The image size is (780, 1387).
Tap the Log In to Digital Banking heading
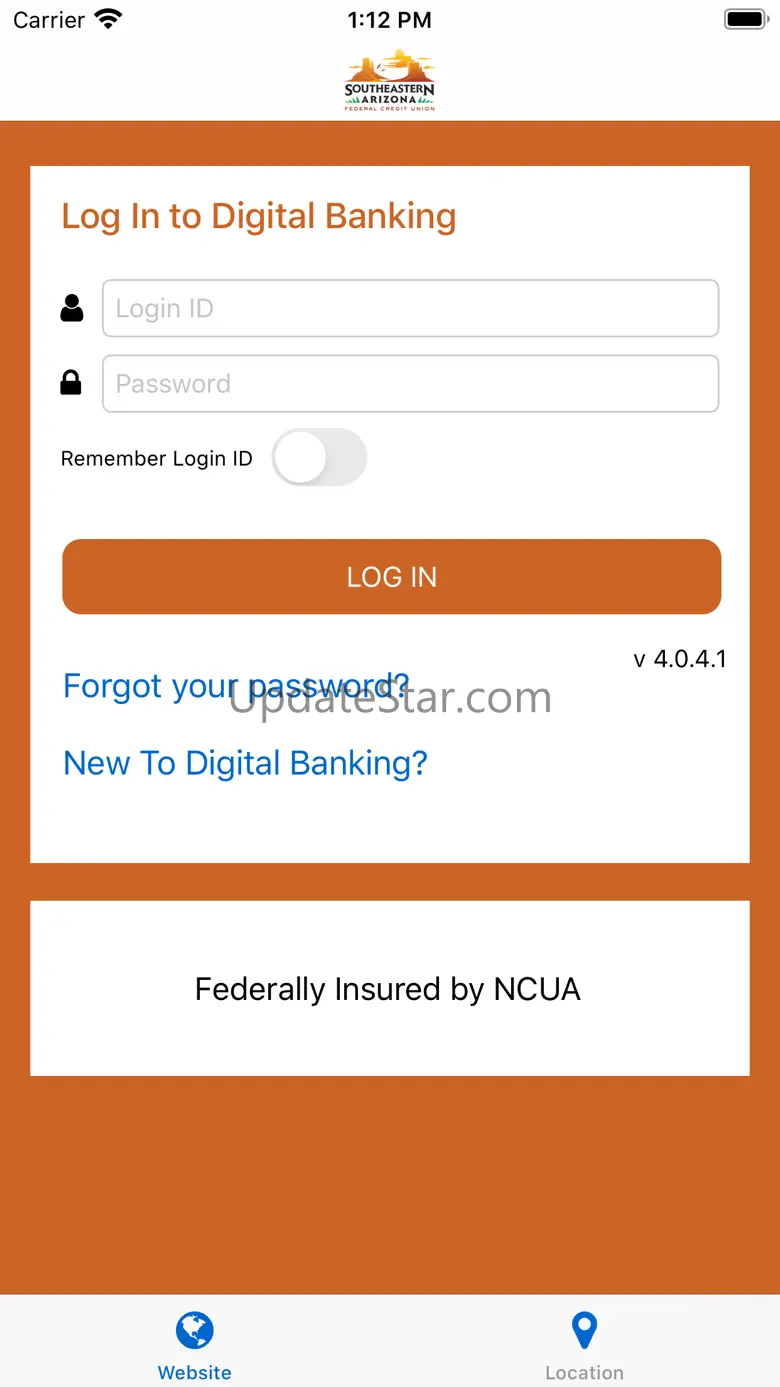(x=259, y=216)
